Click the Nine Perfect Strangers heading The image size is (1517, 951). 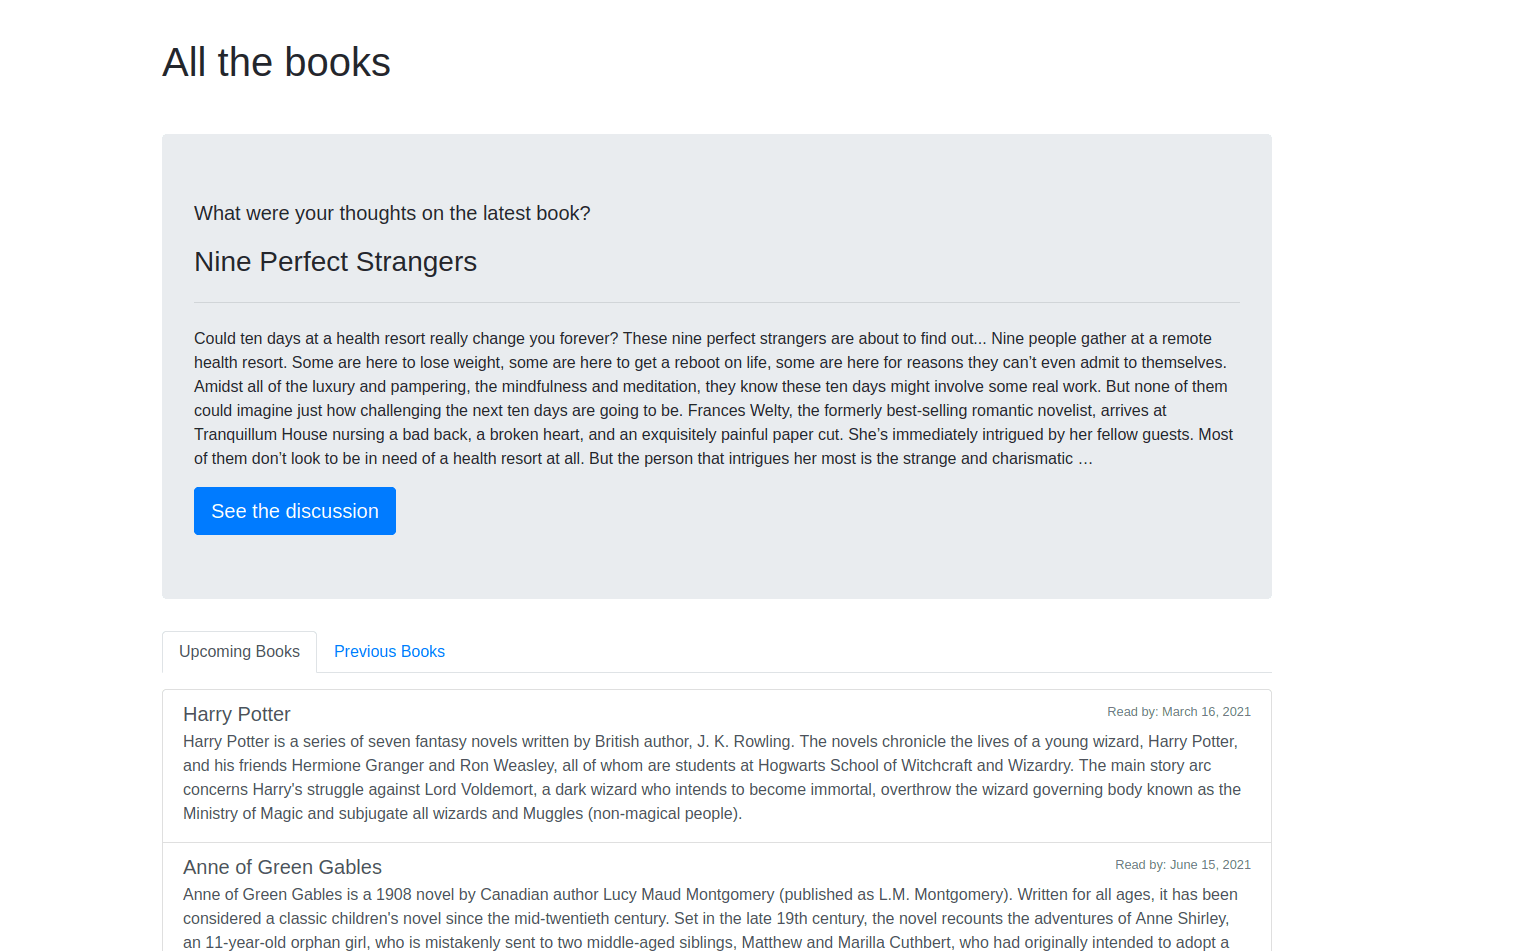[335, 261]
